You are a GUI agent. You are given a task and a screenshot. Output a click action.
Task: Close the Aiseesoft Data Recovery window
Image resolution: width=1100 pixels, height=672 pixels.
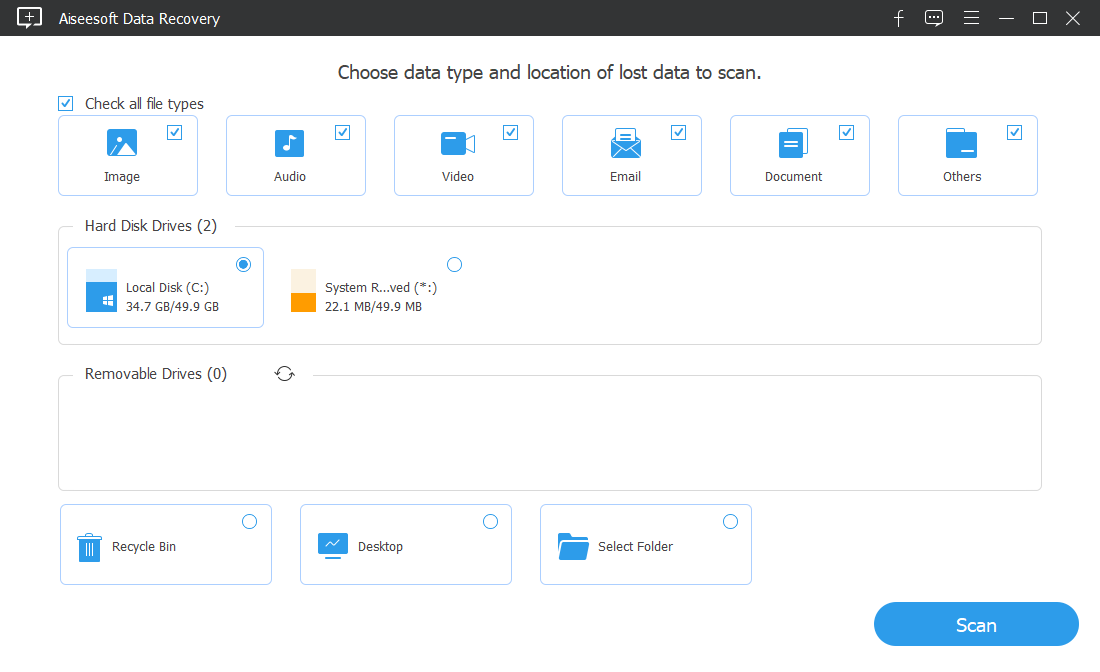point(1073,18)
